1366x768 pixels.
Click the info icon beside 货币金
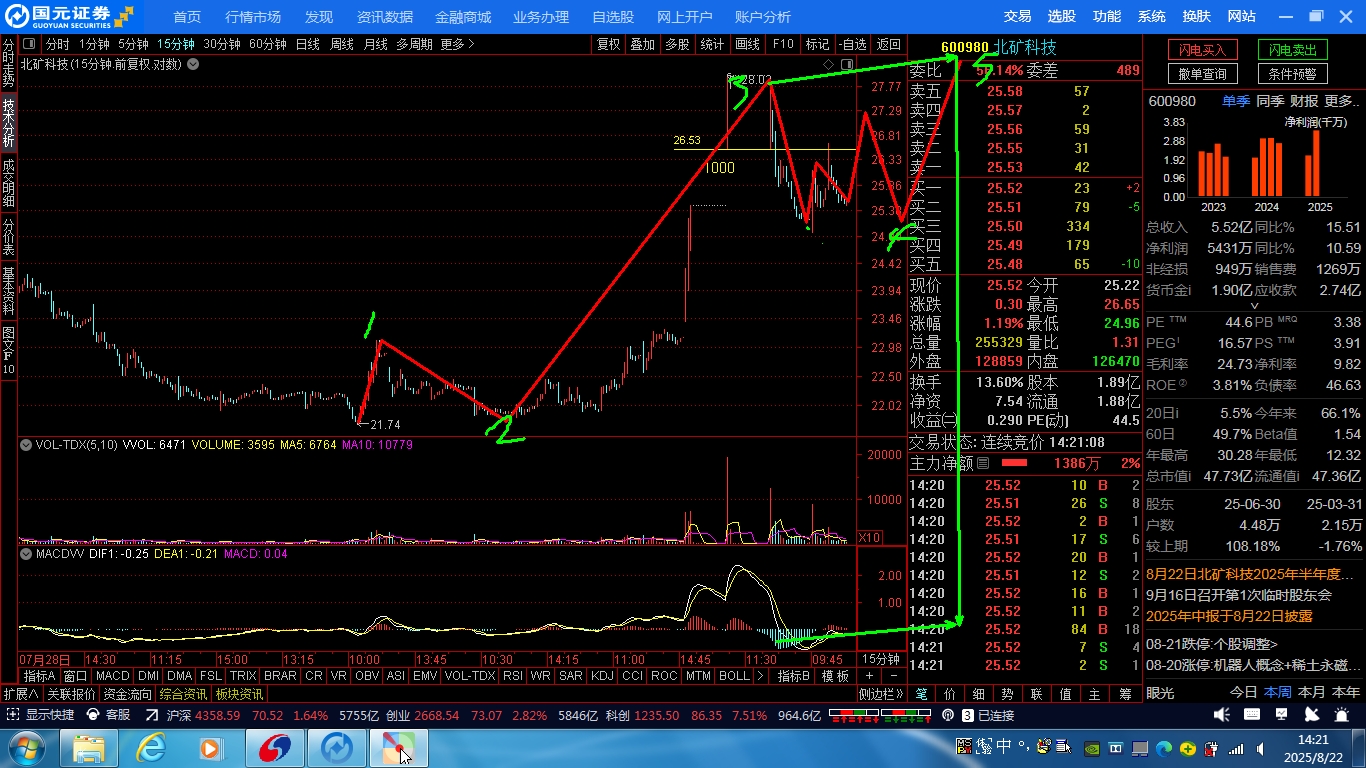[x=1189, y=290]
